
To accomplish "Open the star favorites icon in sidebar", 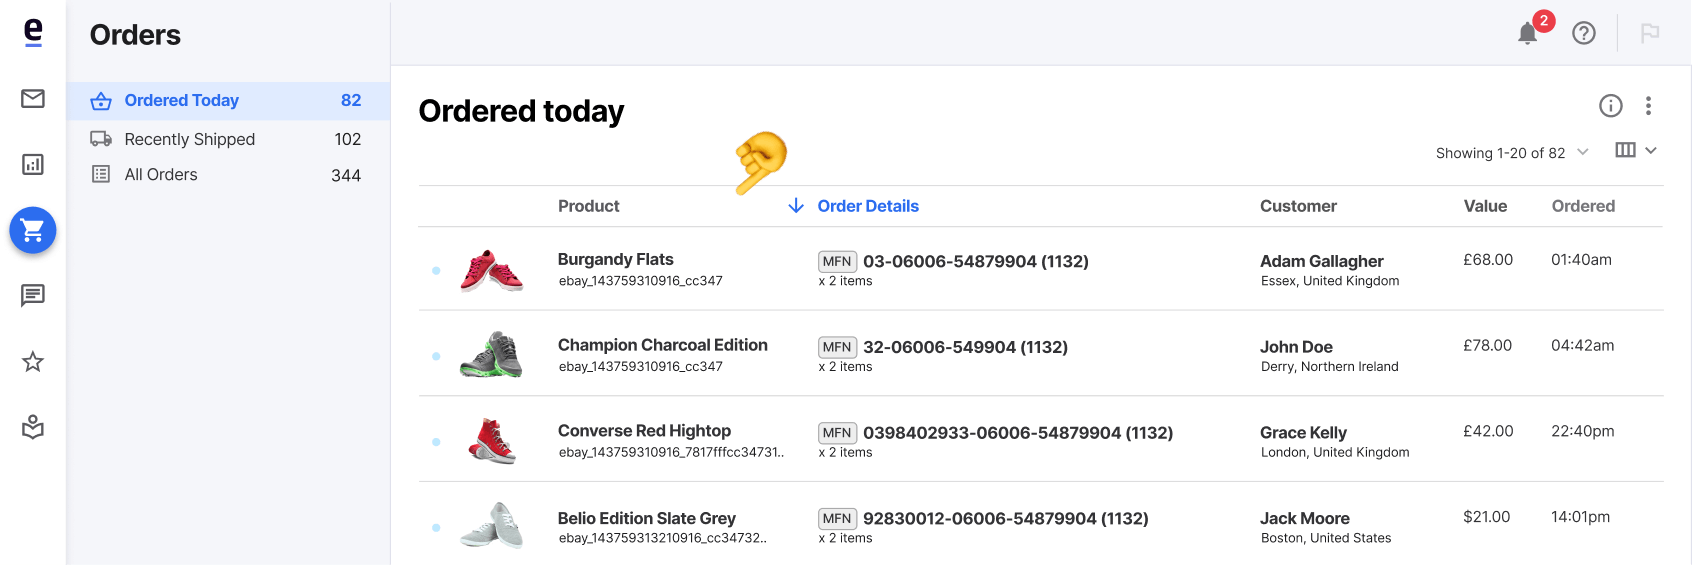I will [33, 361].
